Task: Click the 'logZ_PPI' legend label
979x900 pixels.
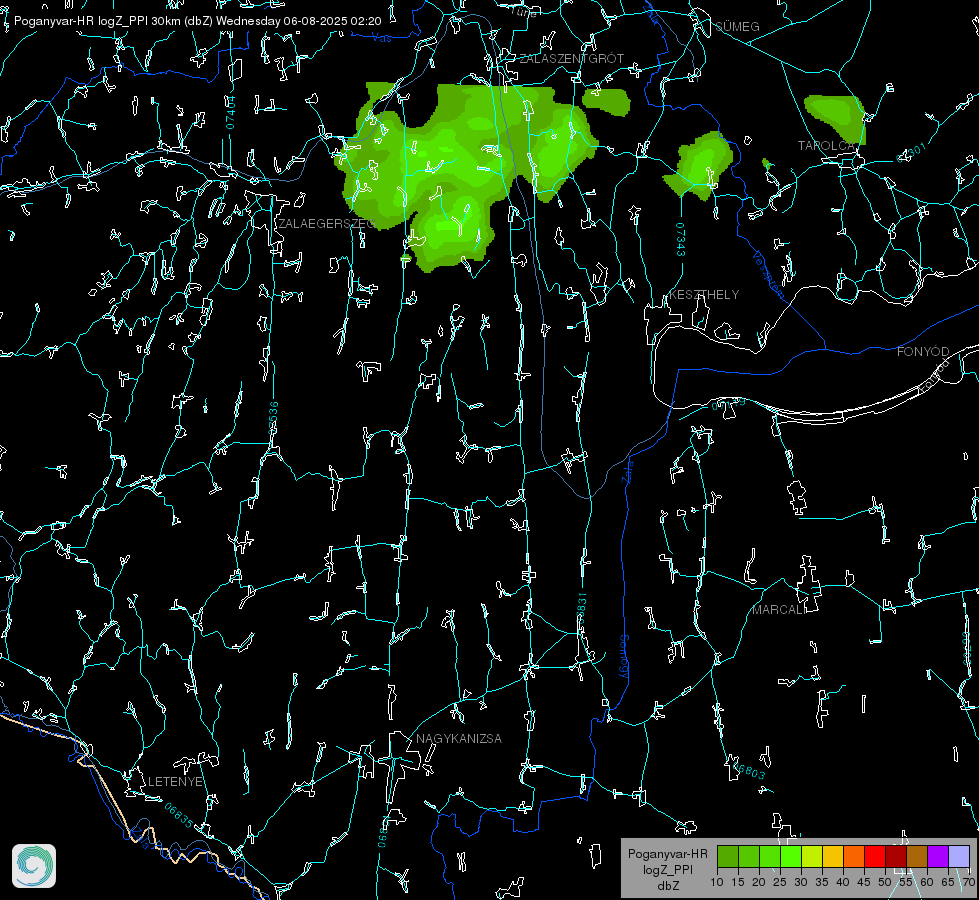Action: click(668, 869)
